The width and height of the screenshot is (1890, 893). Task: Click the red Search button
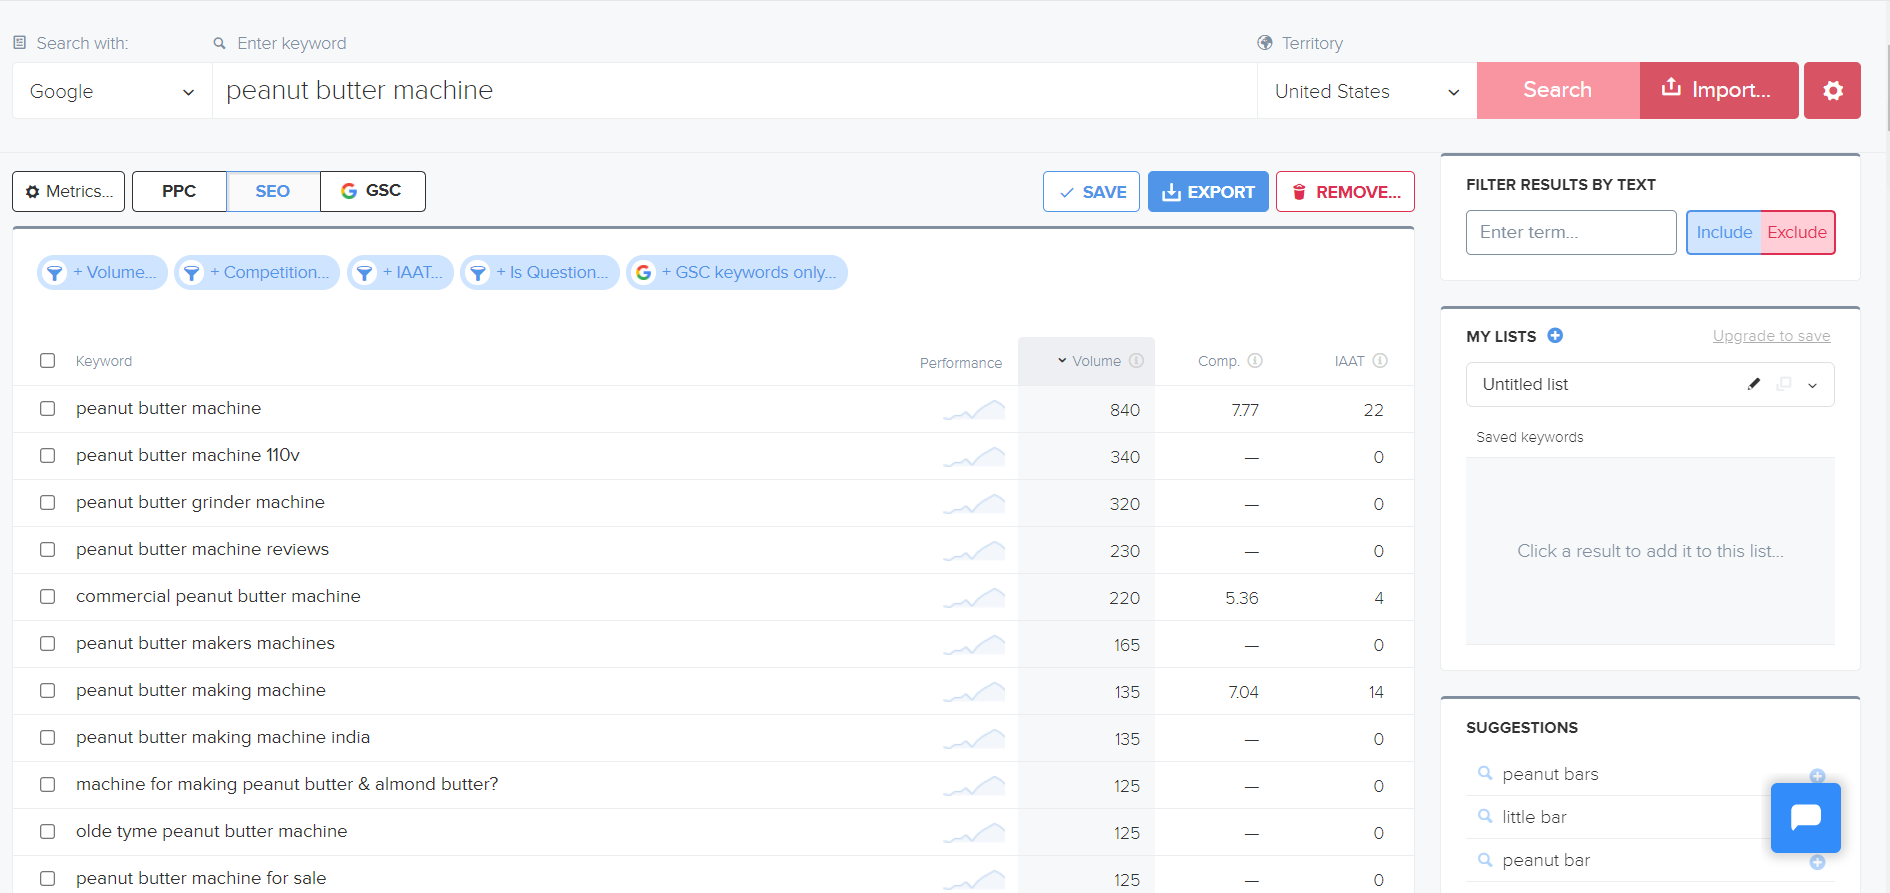click(1558, 90)
